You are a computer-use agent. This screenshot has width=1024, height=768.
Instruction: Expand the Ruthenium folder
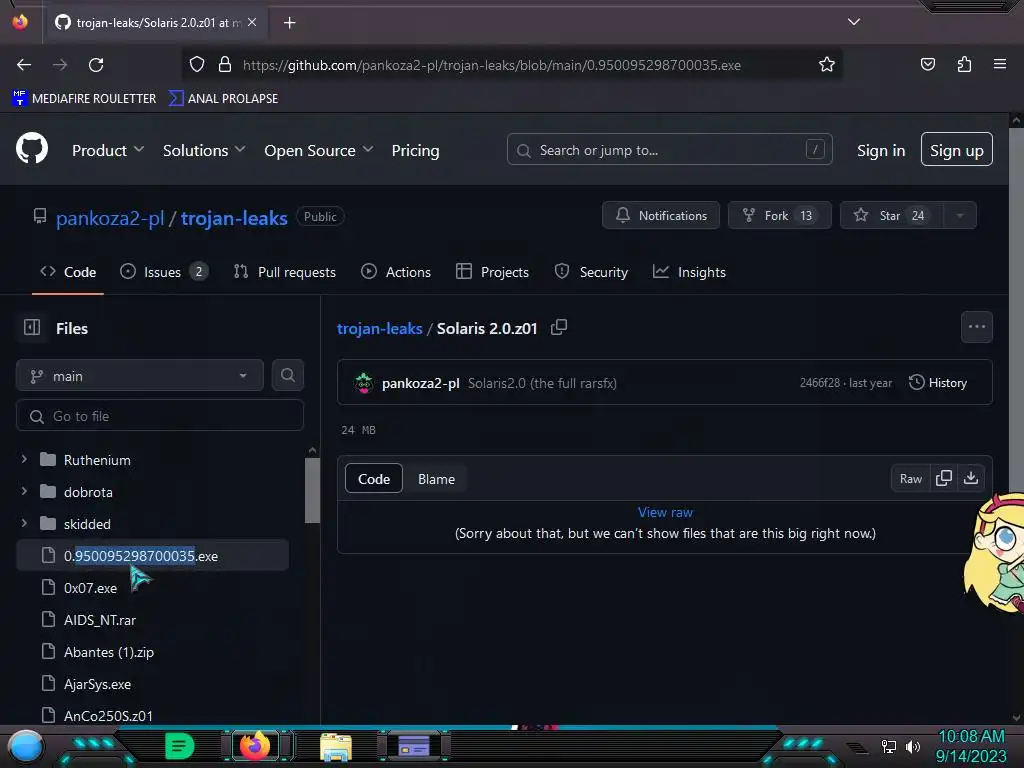click(x=24, y=459)
